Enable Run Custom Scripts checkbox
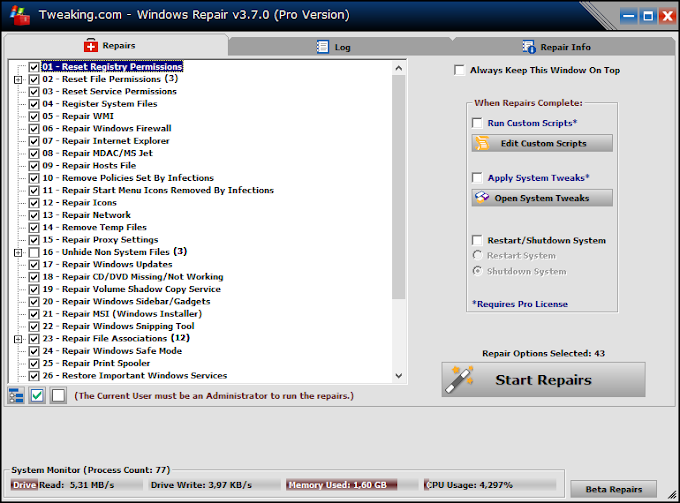680x503 pixels. [x=477, y=123]
